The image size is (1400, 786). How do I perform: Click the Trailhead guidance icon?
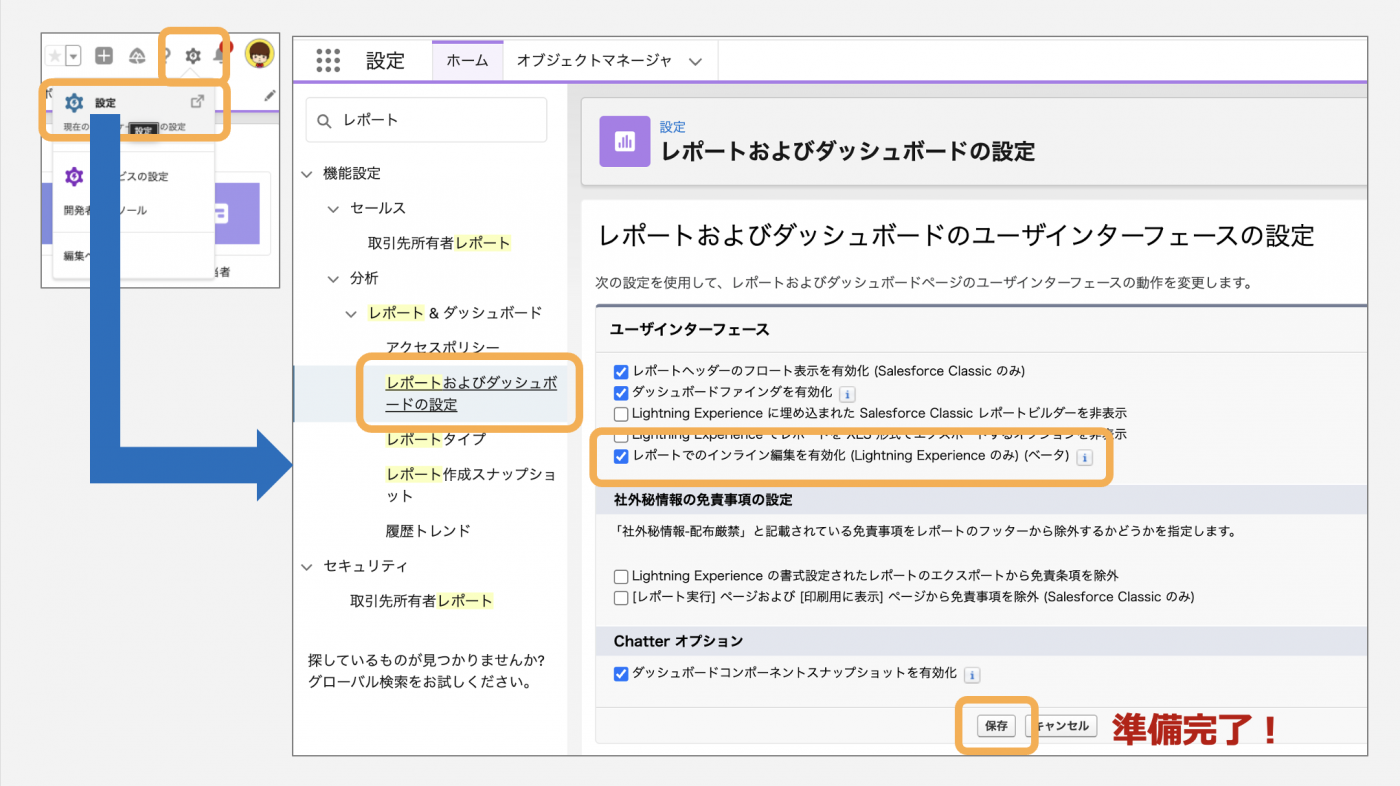pos(138,56)
